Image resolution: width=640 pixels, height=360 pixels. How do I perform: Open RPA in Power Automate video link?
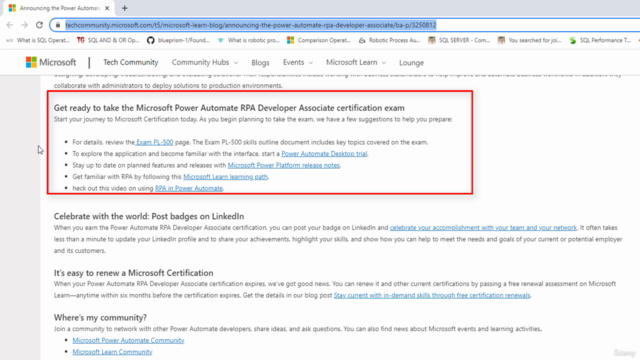[189, 188]
